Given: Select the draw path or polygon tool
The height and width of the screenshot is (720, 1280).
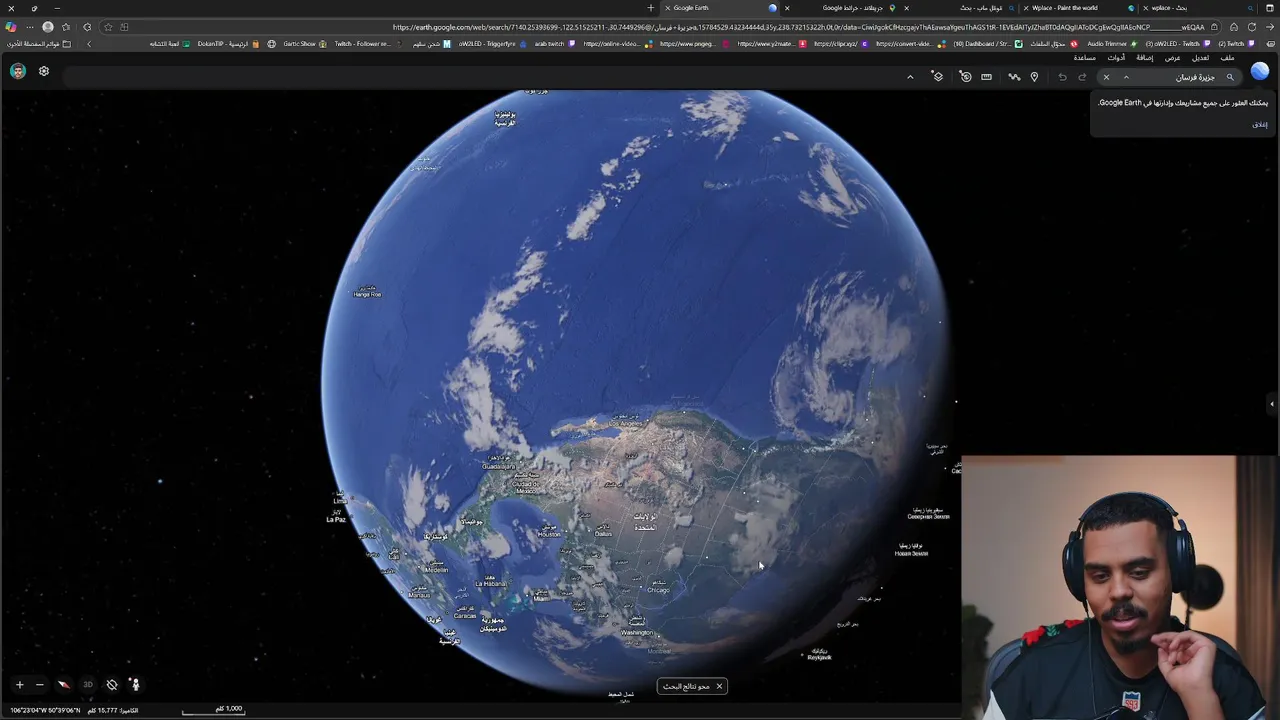Looking at the screenshot, I should (x=1014, y=77).
